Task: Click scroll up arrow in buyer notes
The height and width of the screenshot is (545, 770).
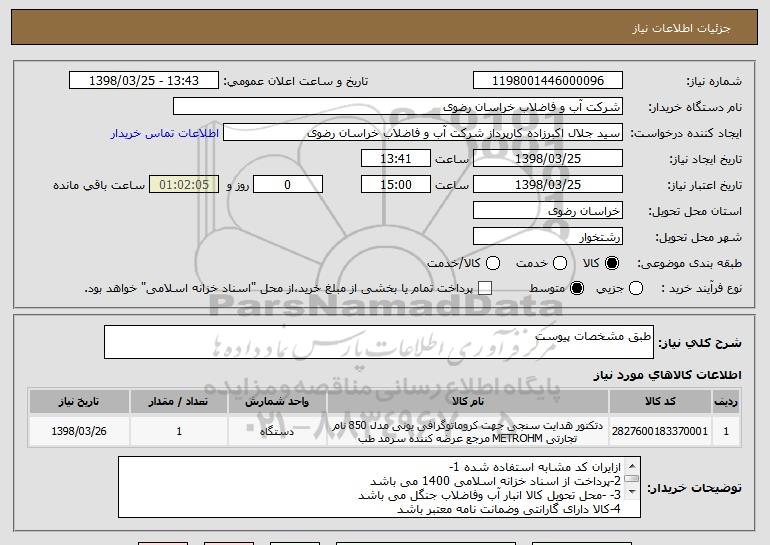Action: pyautogui.click(x=632, y=466)
